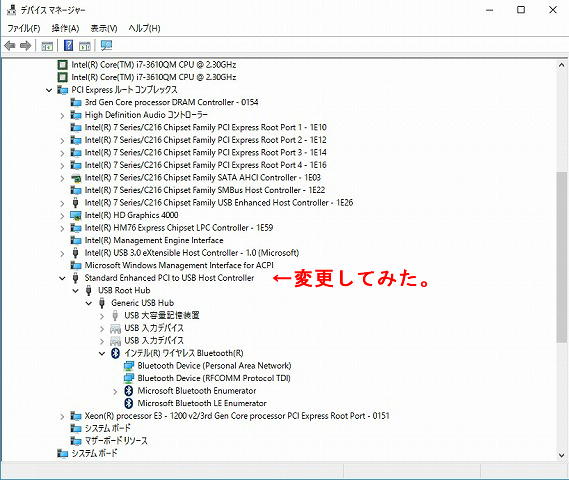This screenshot has width=569, height=480.
Task: Expand the High Definition Audio コントローラー node
Action: tap(62, 115)
